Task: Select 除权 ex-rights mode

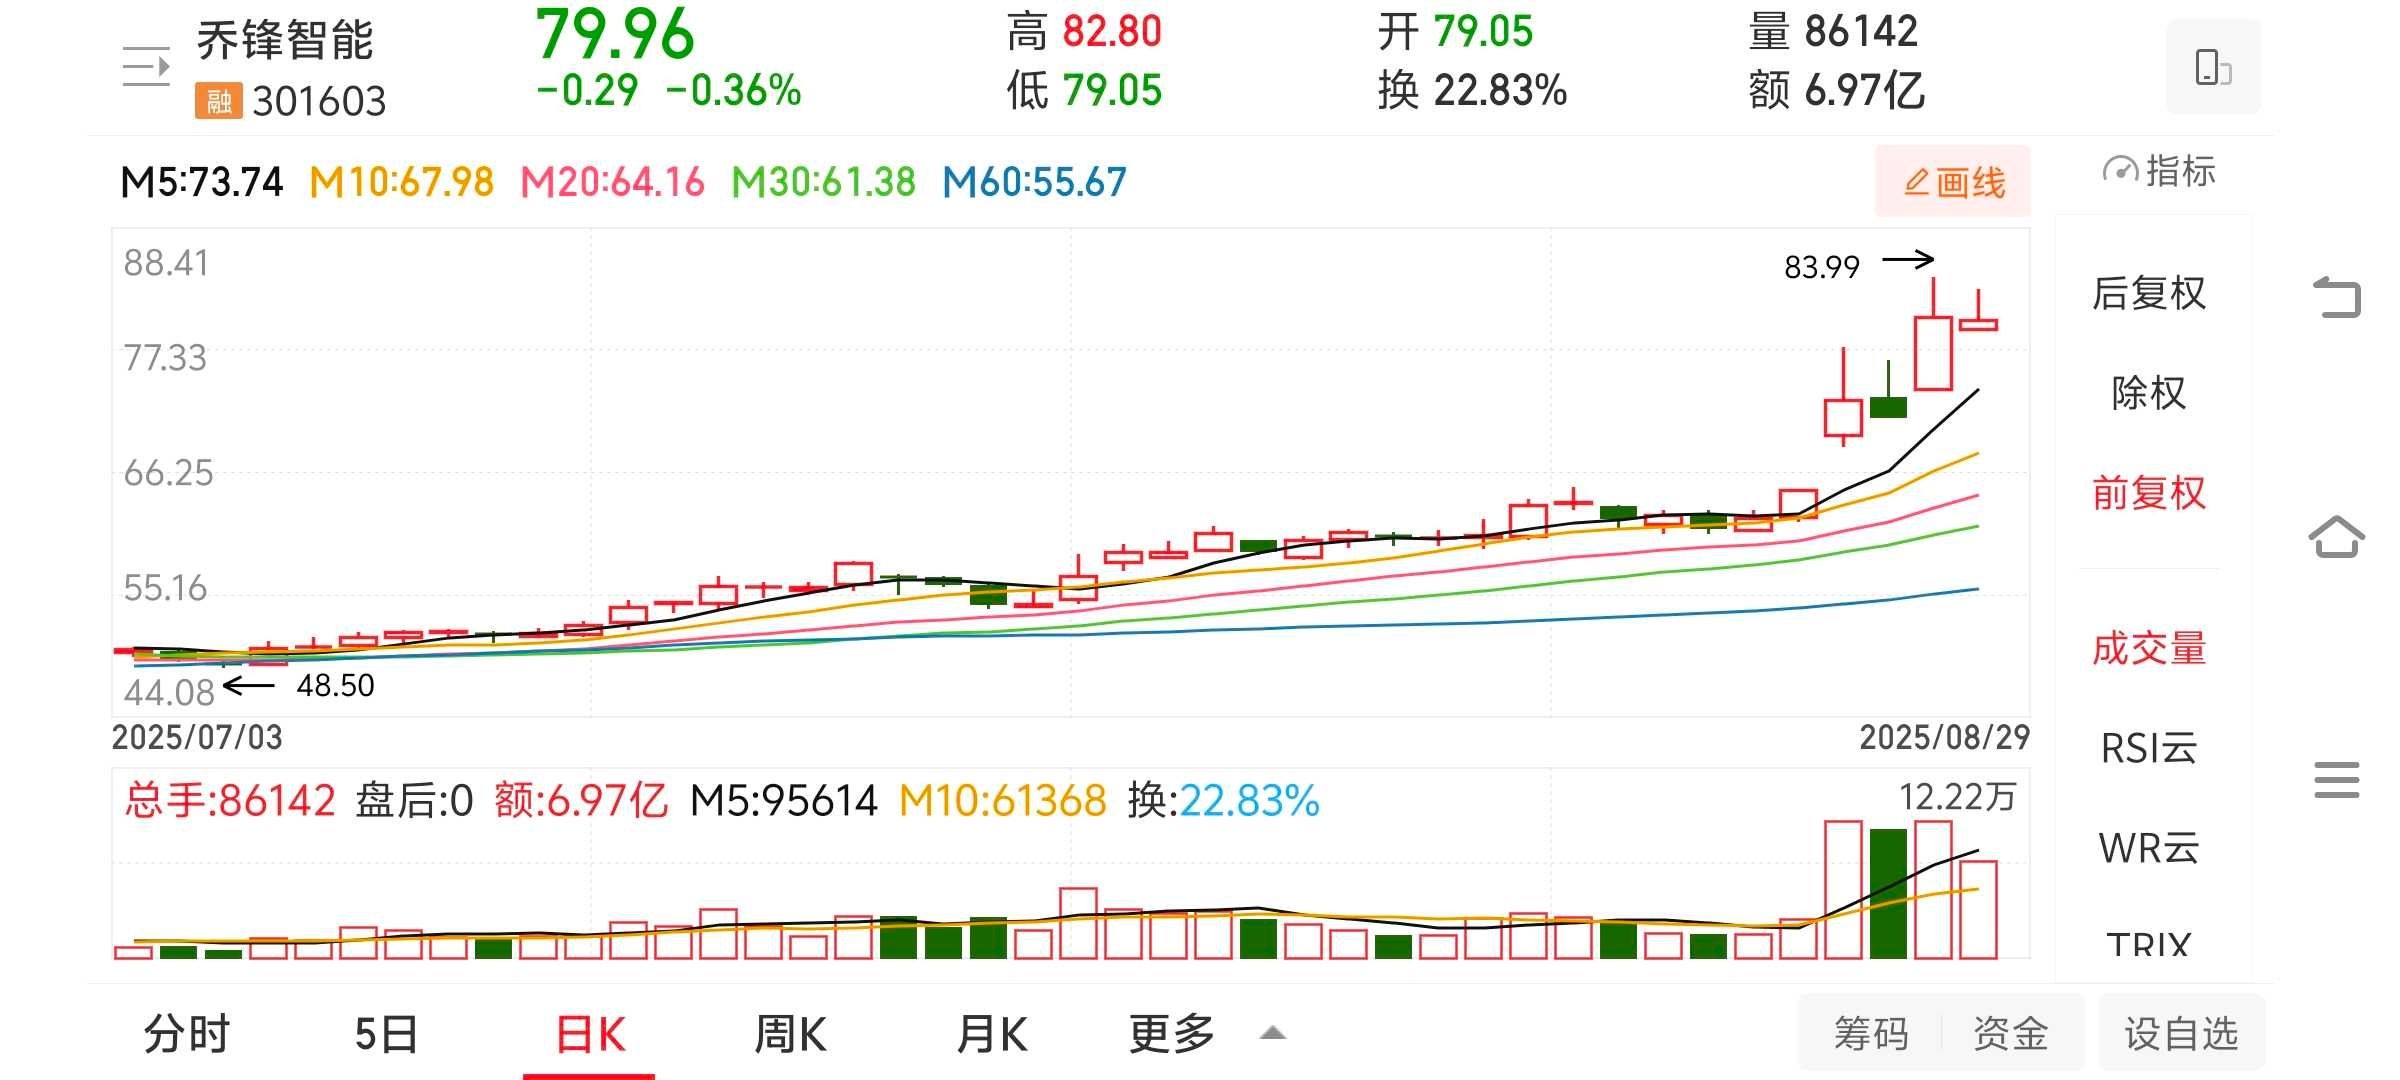Action: pos(2149,393)
